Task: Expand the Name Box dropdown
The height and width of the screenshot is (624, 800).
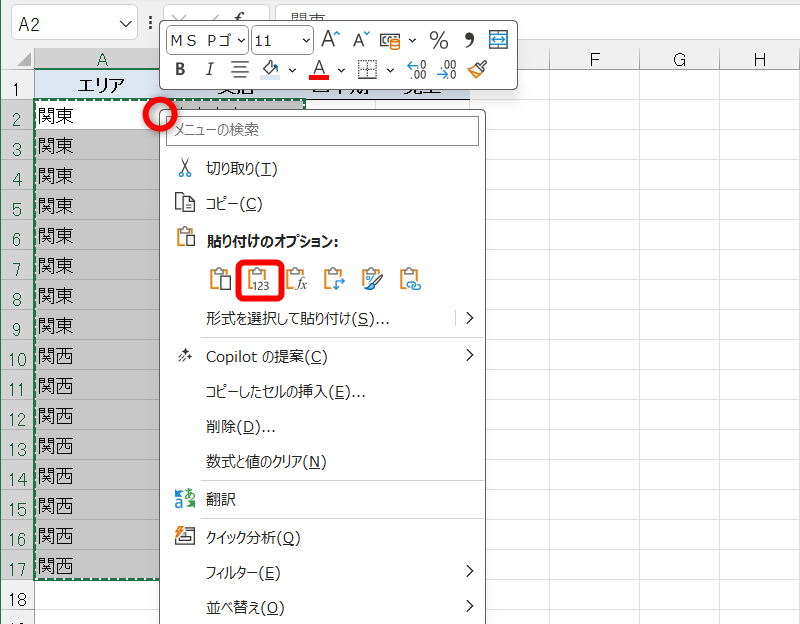Action: [126, 23]
